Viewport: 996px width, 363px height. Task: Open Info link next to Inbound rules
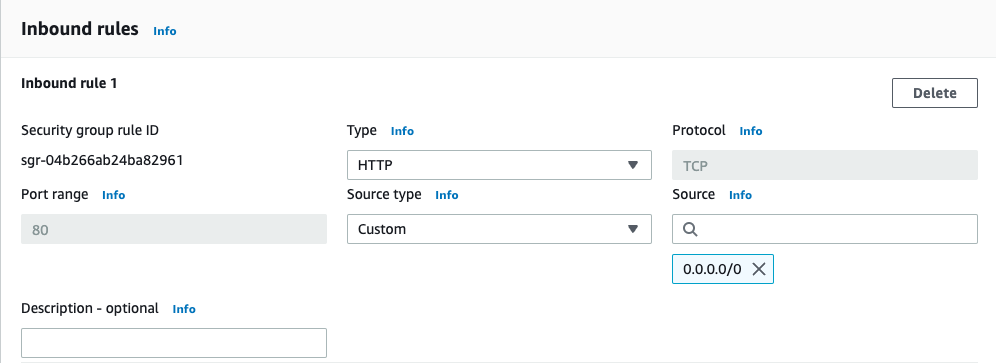(165, 31)
